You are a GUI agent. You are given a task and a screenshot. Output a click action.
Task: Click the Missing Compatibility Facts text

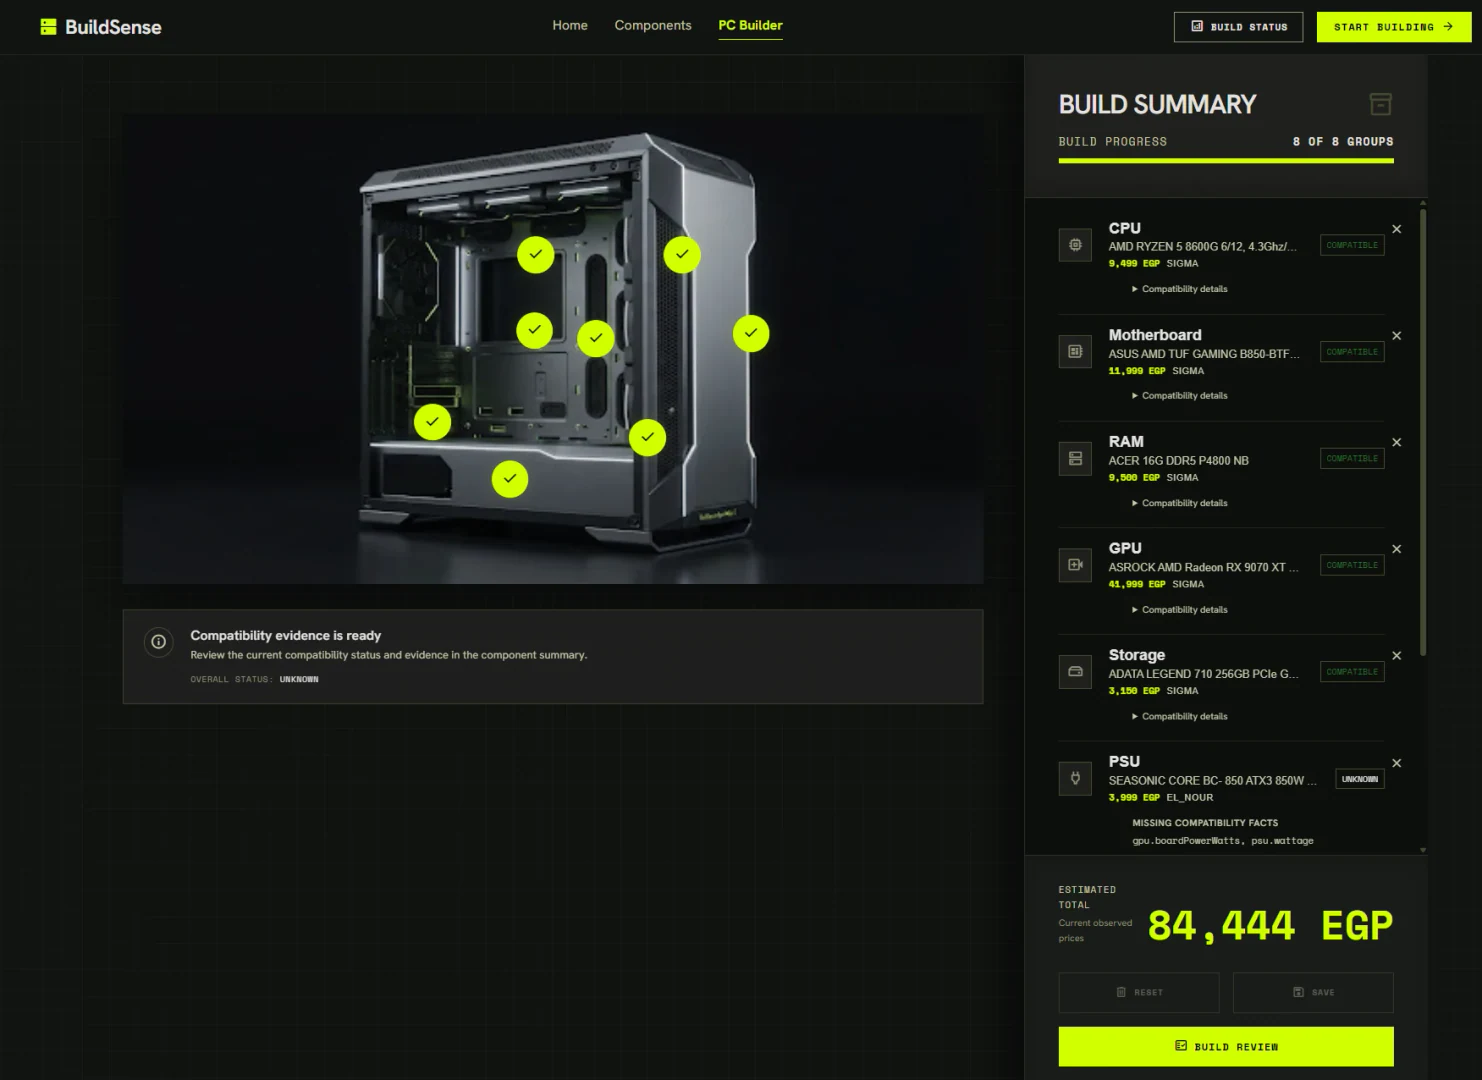[1205, 823]
